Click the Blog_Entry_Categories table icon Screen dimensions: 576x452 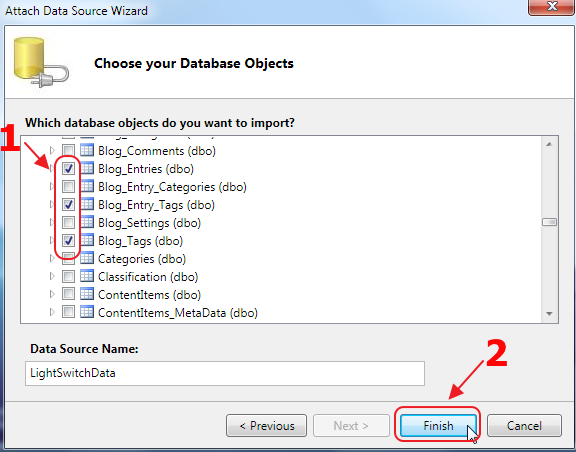87,186
